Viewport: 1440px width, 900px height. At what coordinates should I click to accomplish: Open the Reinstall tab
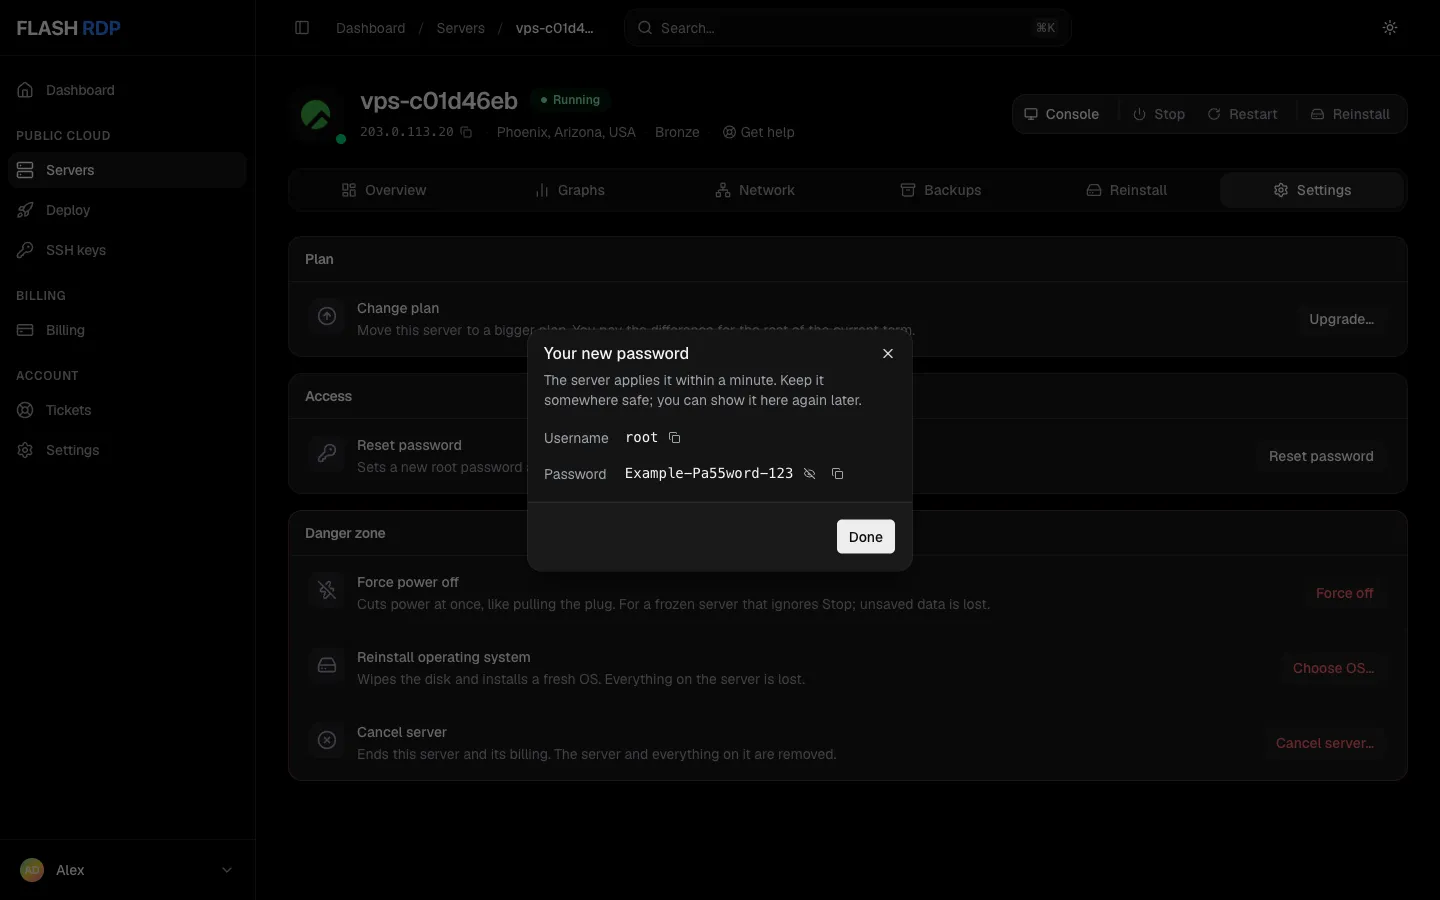(1127, 190)
